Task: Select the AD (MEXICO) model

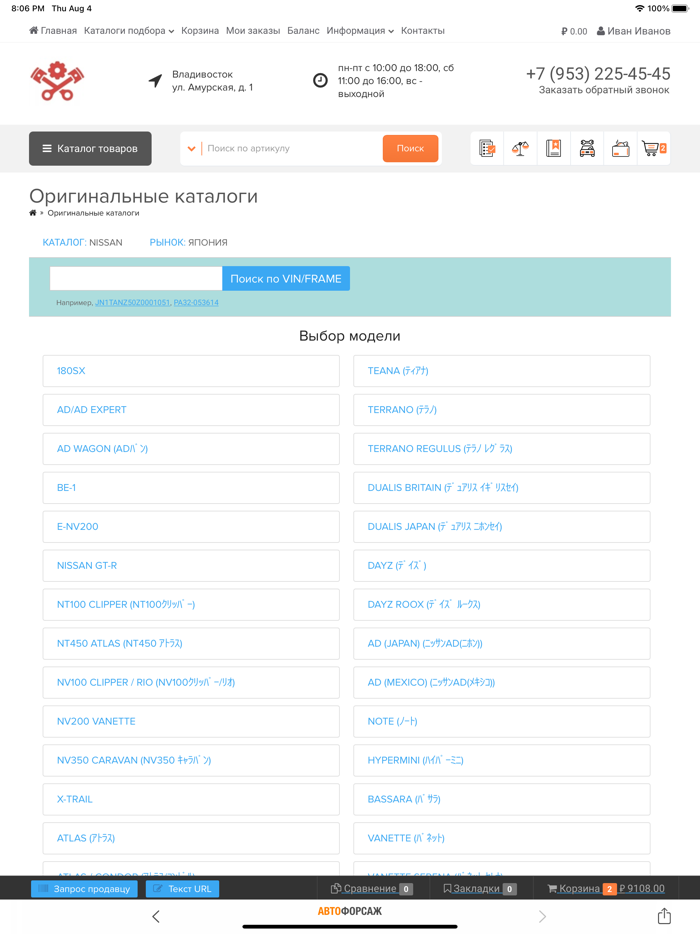Action: (x=502, y=683)
